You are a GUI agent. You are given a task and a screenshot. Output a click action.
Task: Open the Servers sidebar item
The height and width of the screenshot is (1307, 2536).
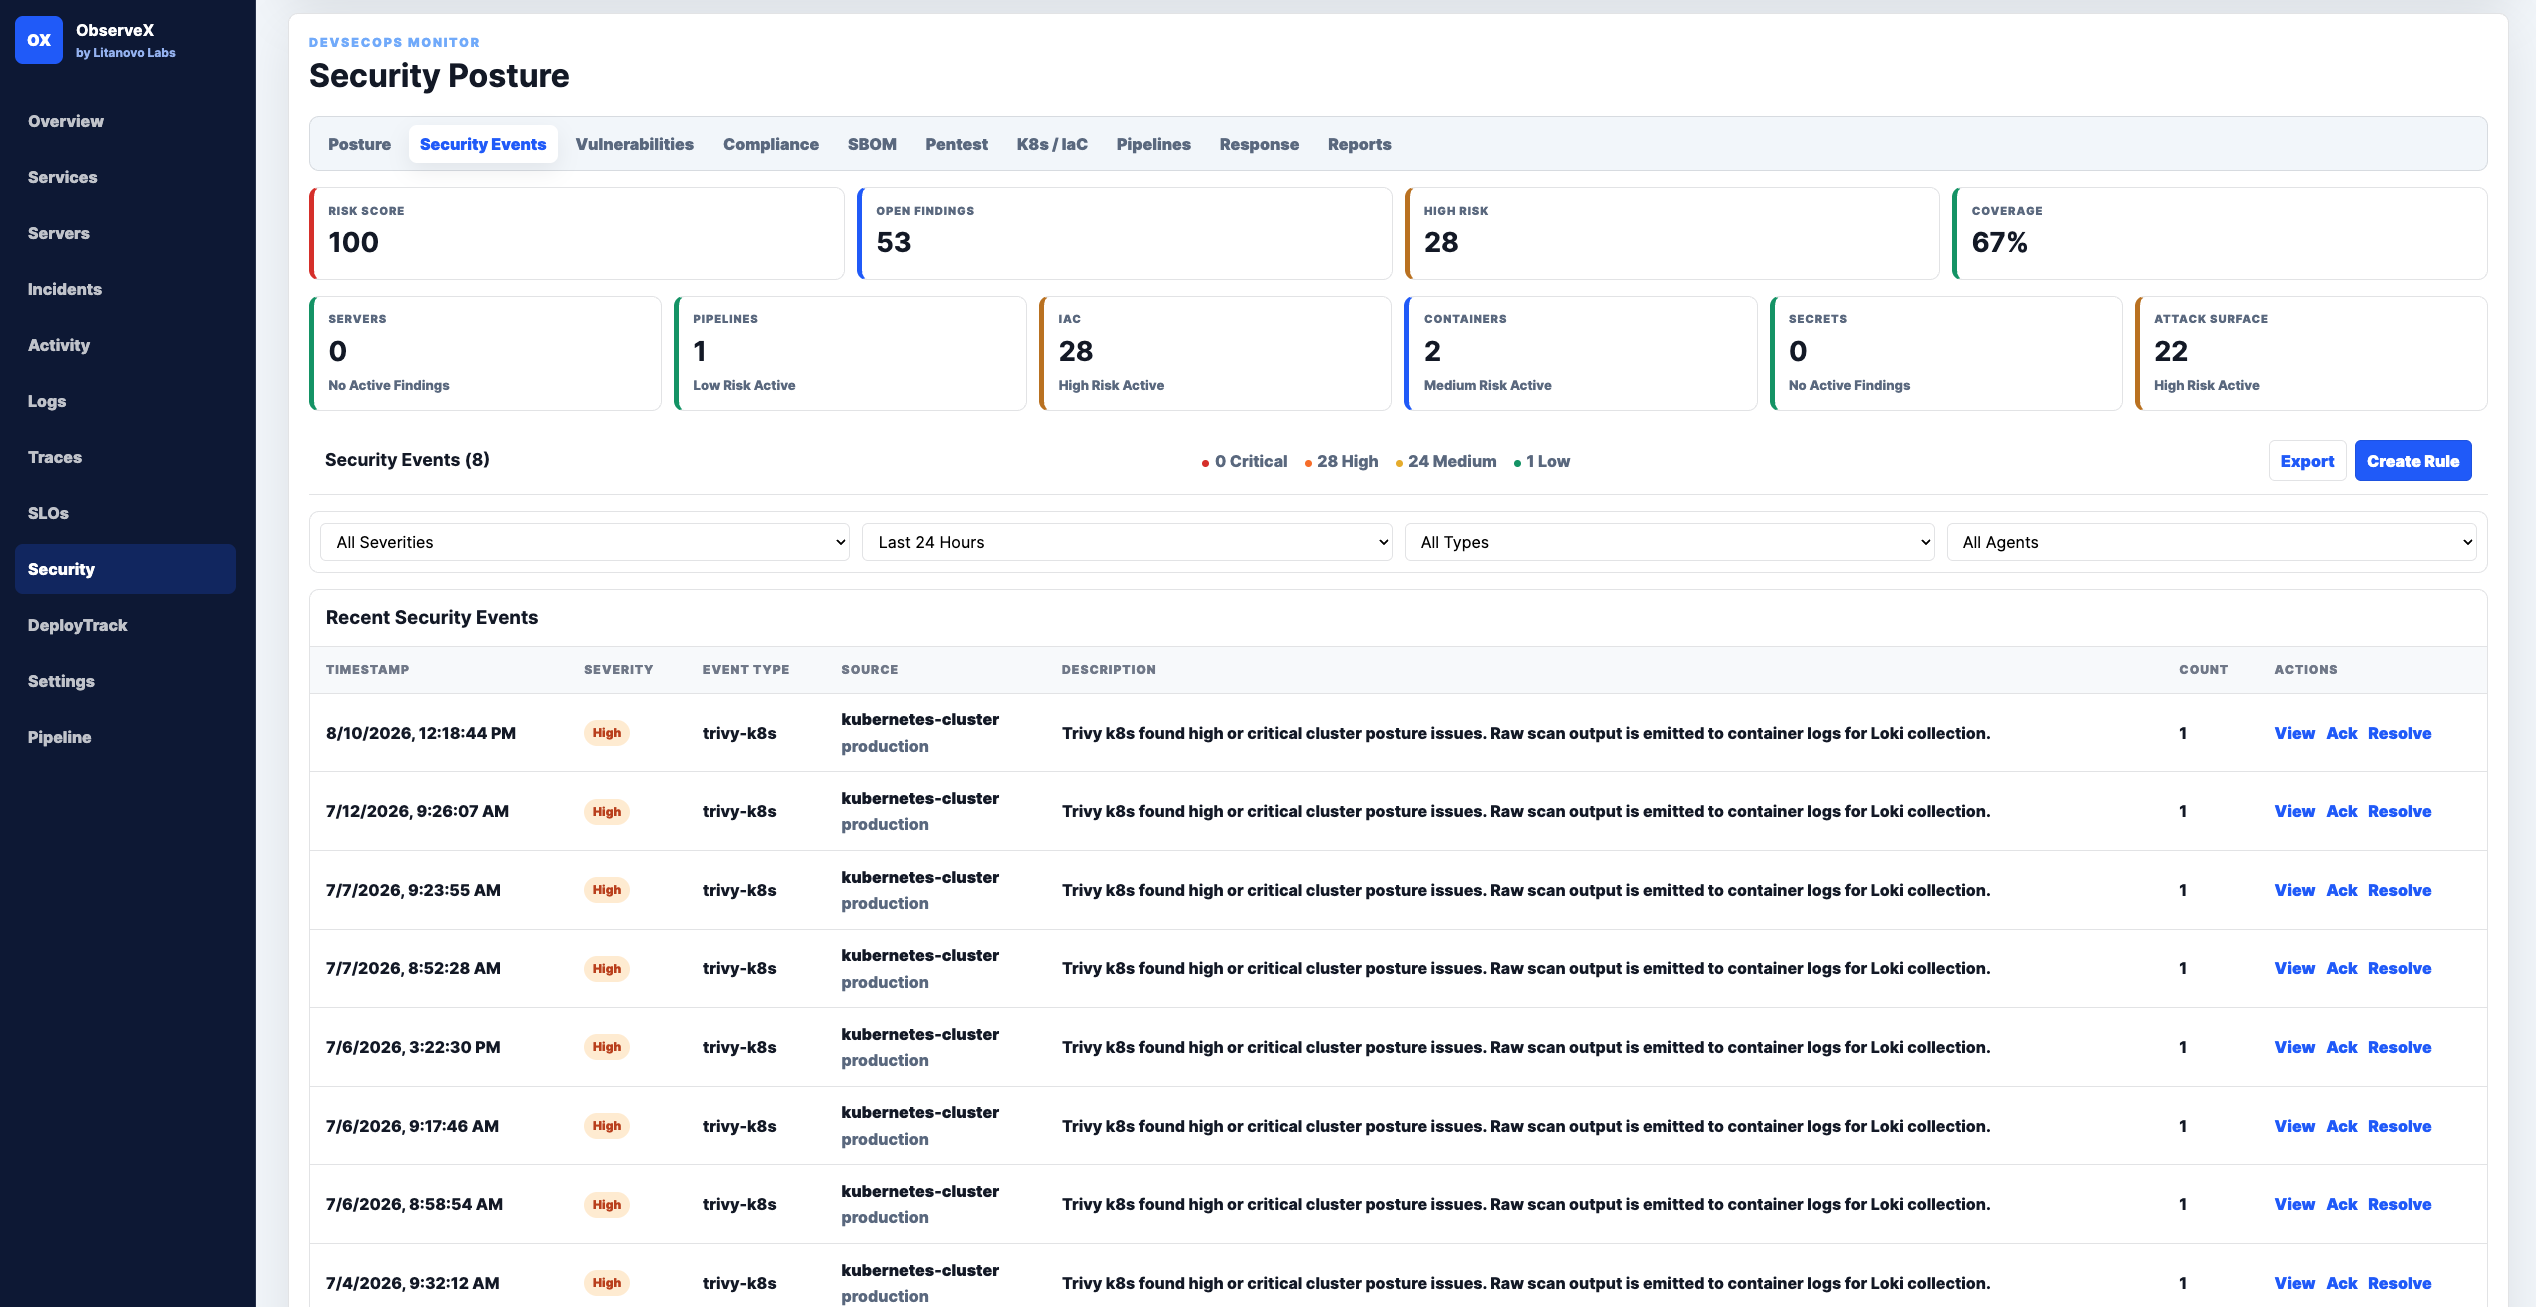pos(125,233)
